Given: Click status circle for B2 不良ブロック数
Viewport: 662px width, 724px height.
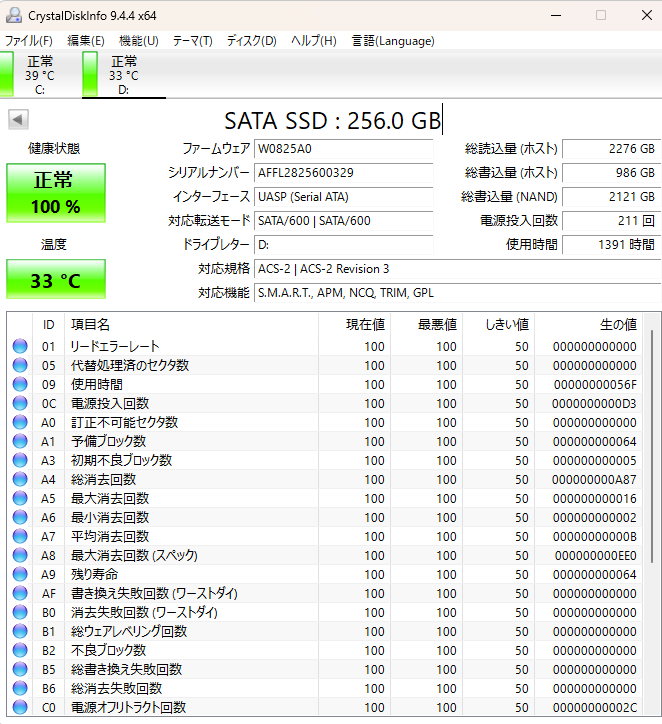Looking at the screenshot, I should pos(20,650).
